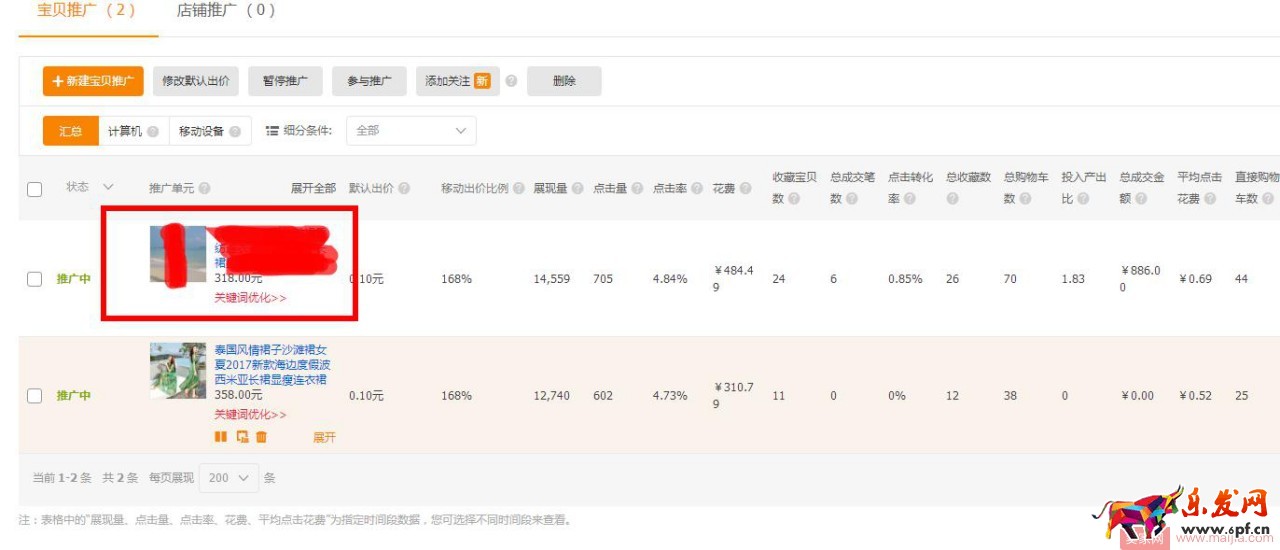Image resolution: width=1280 pixels, height=550 pixels.
Task: Click help icon under 点击转化率 header
Action: point(909,199)
